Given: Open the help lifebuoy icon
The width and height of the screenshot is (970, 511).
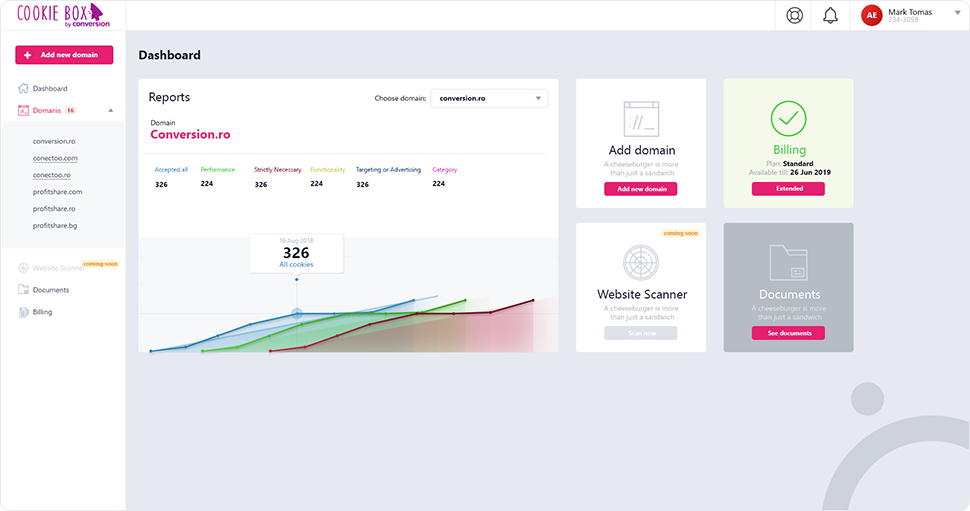Looking at the screenshot, I should pyautogui.click(x=794, y=15).
